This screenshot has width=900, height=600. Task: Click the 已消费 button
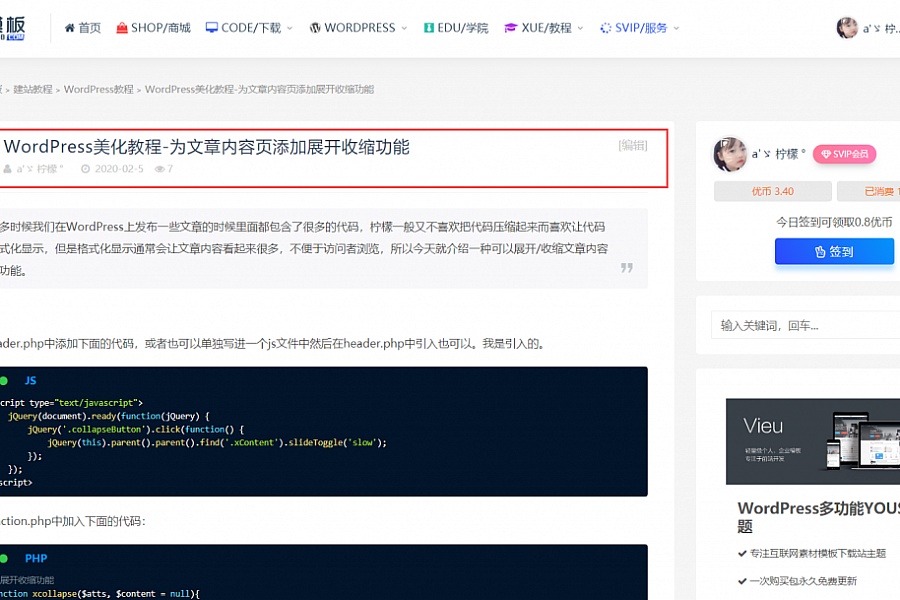[x=868, y=191]
